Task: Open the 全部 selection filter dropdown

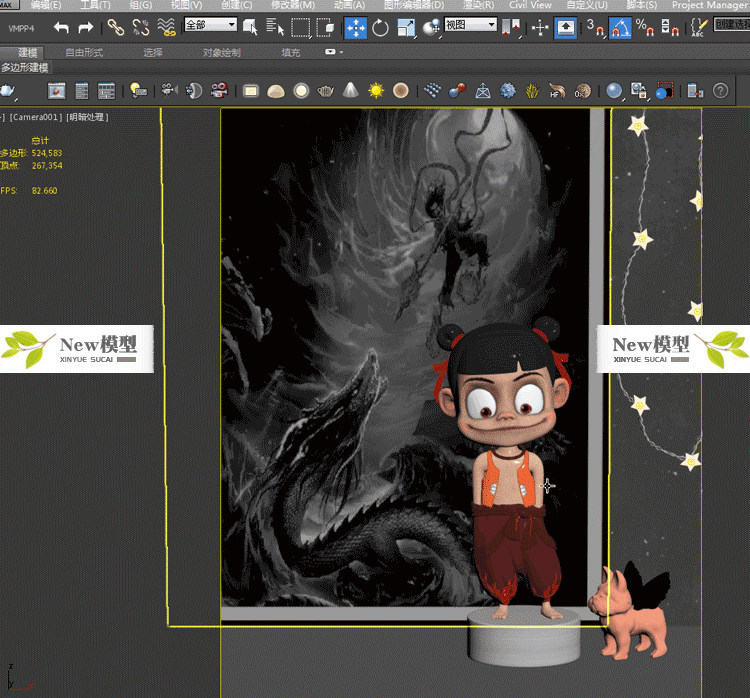Action: pyautogui.click(x=210, y=25)
